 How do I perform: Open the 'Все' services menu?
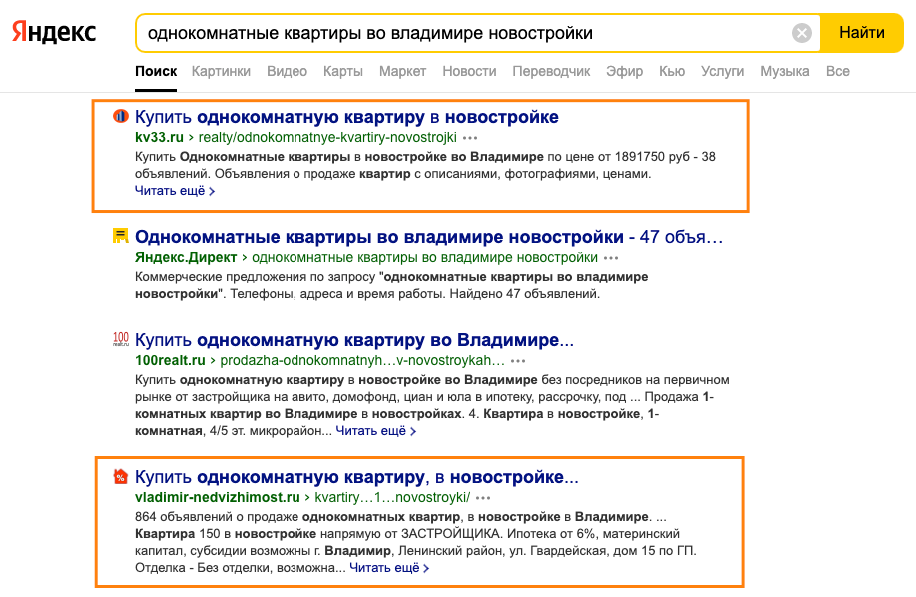(x=837, y=71)
